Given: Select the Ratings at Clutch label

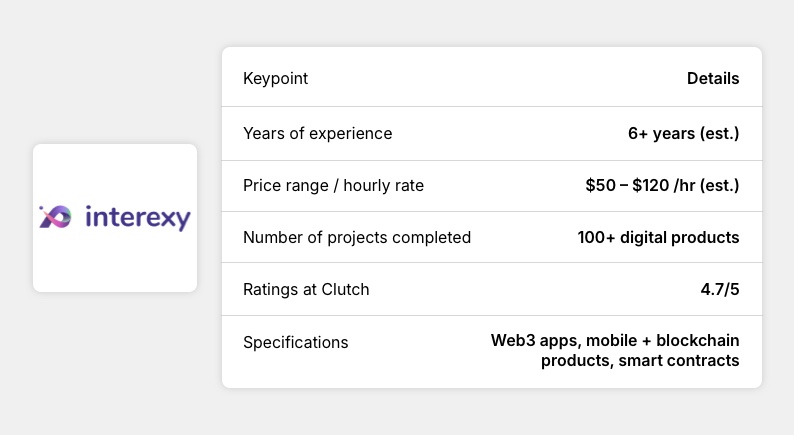Looking at the screenshot, I should click(306, 289).
